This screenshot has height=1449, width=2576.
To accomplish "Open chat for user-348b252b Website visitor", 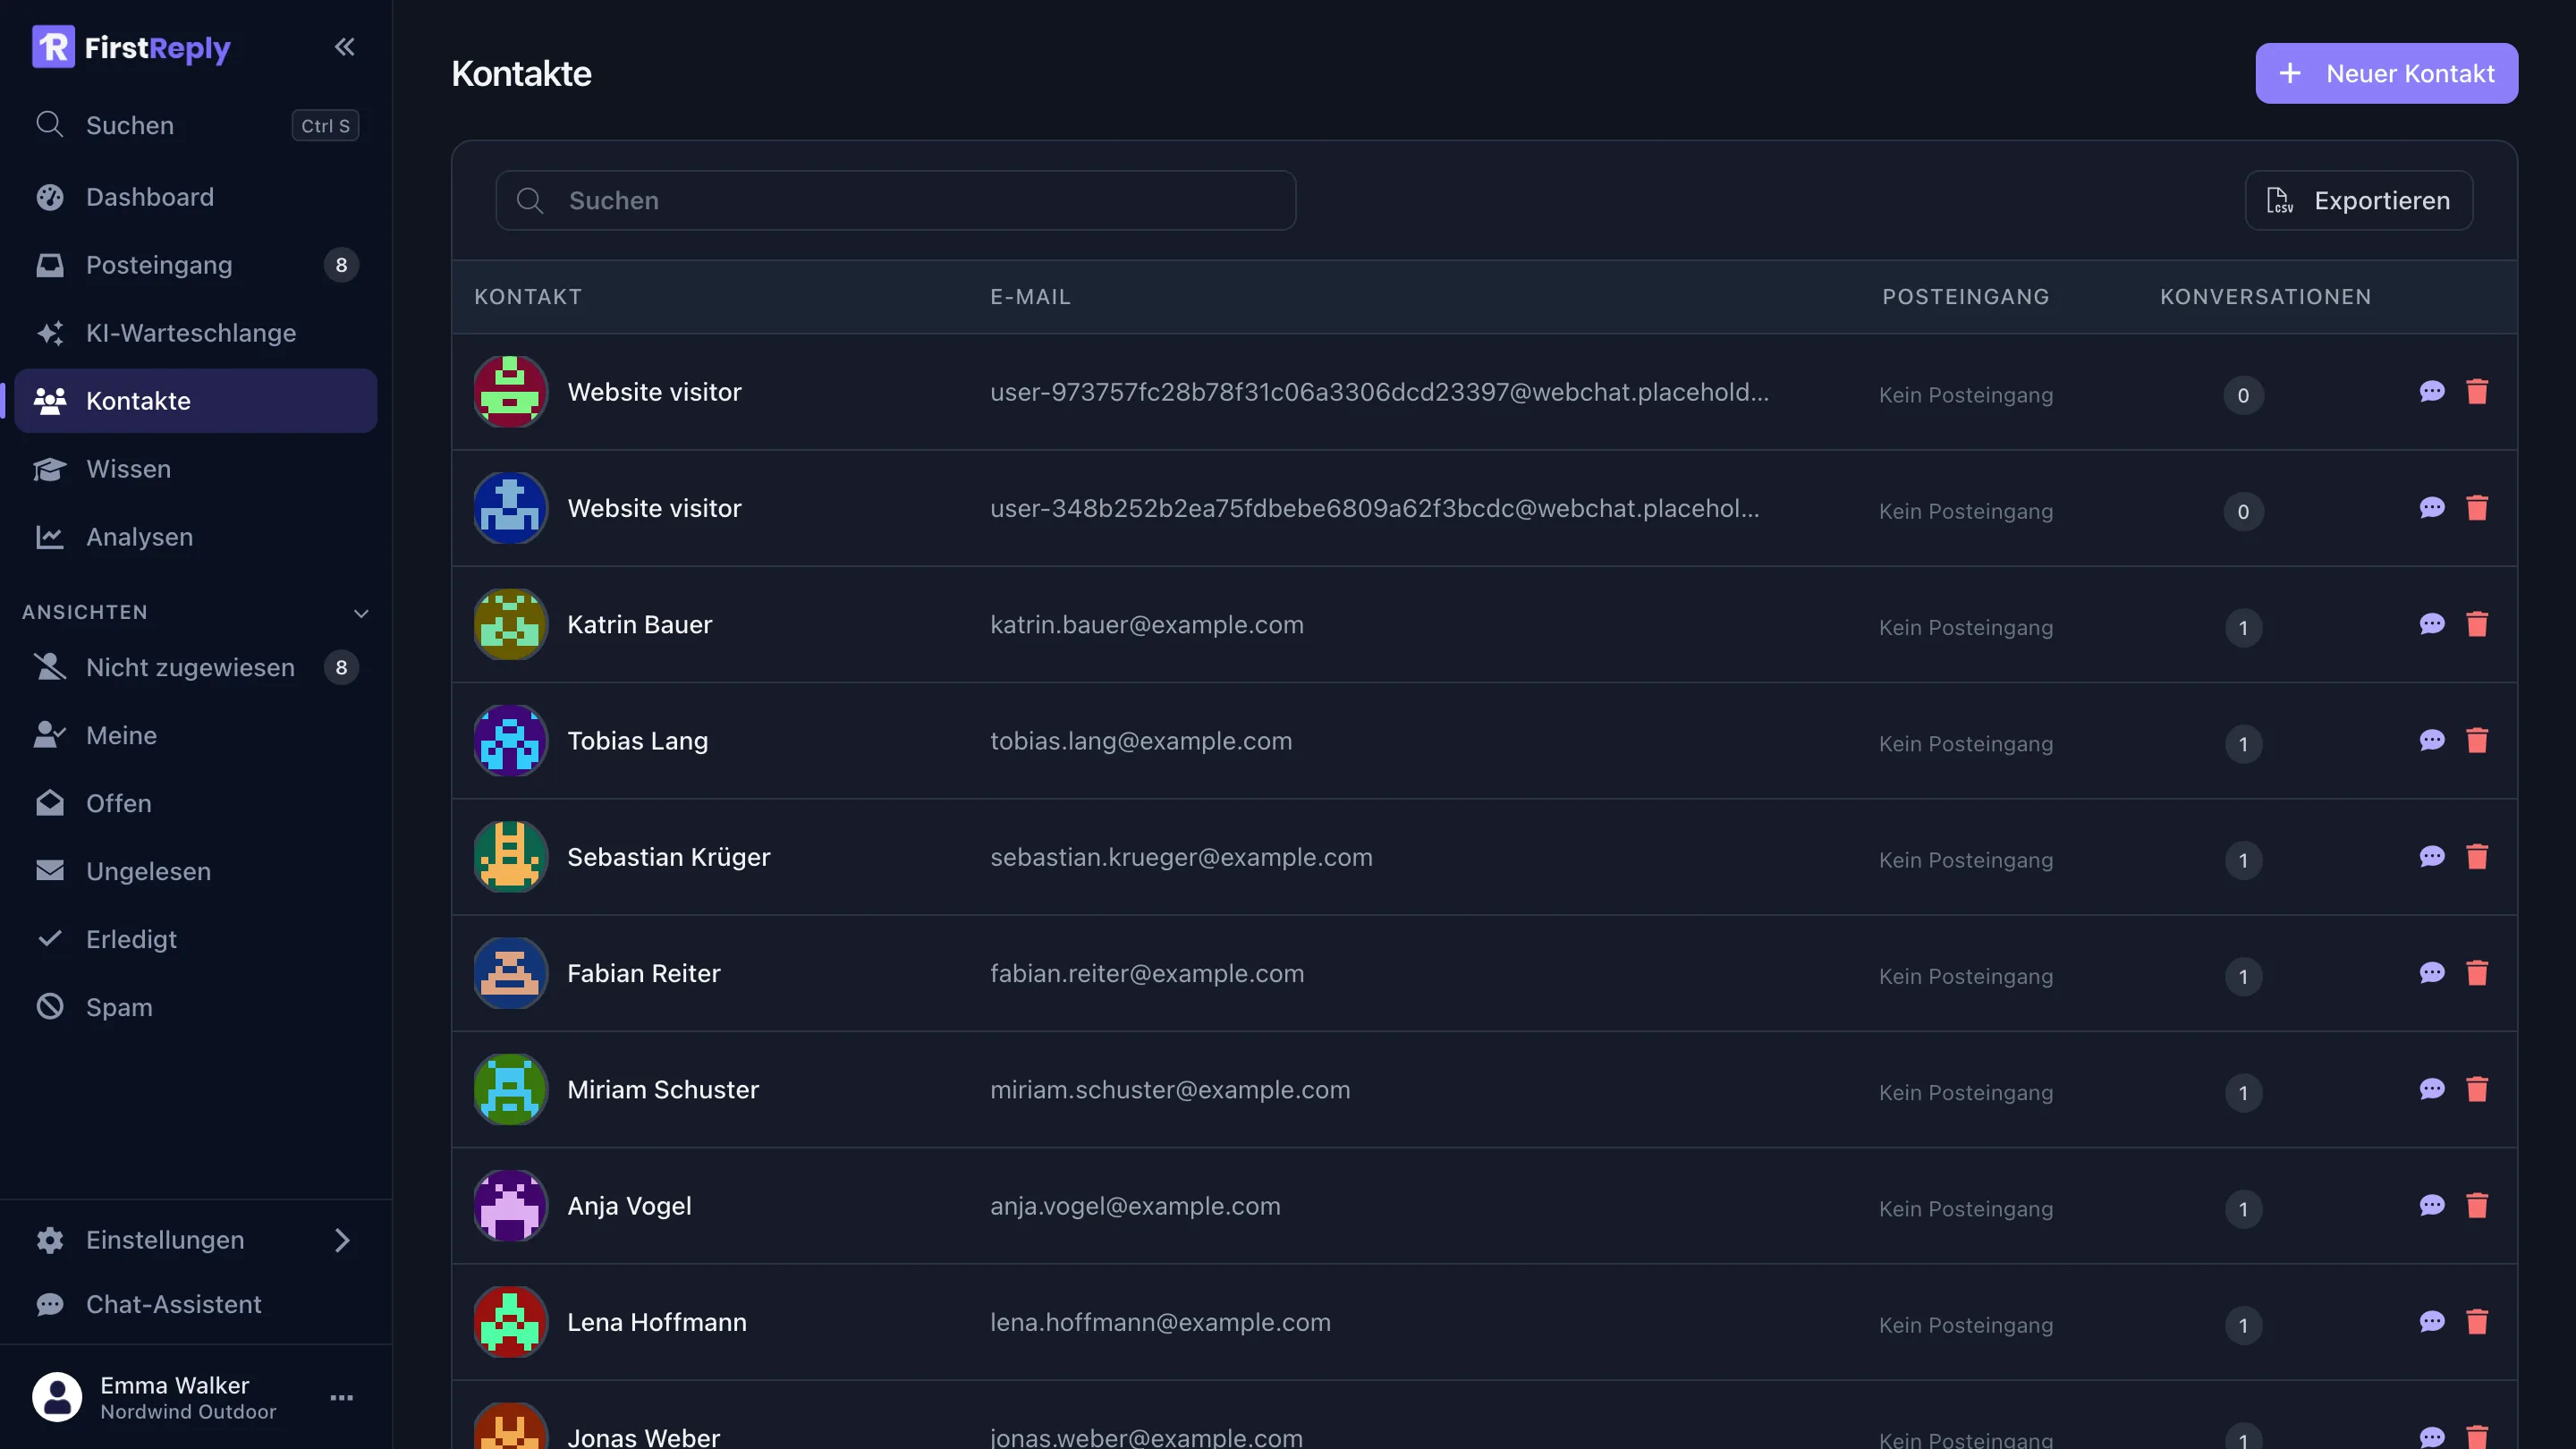I will click(x=2432, y=508).
